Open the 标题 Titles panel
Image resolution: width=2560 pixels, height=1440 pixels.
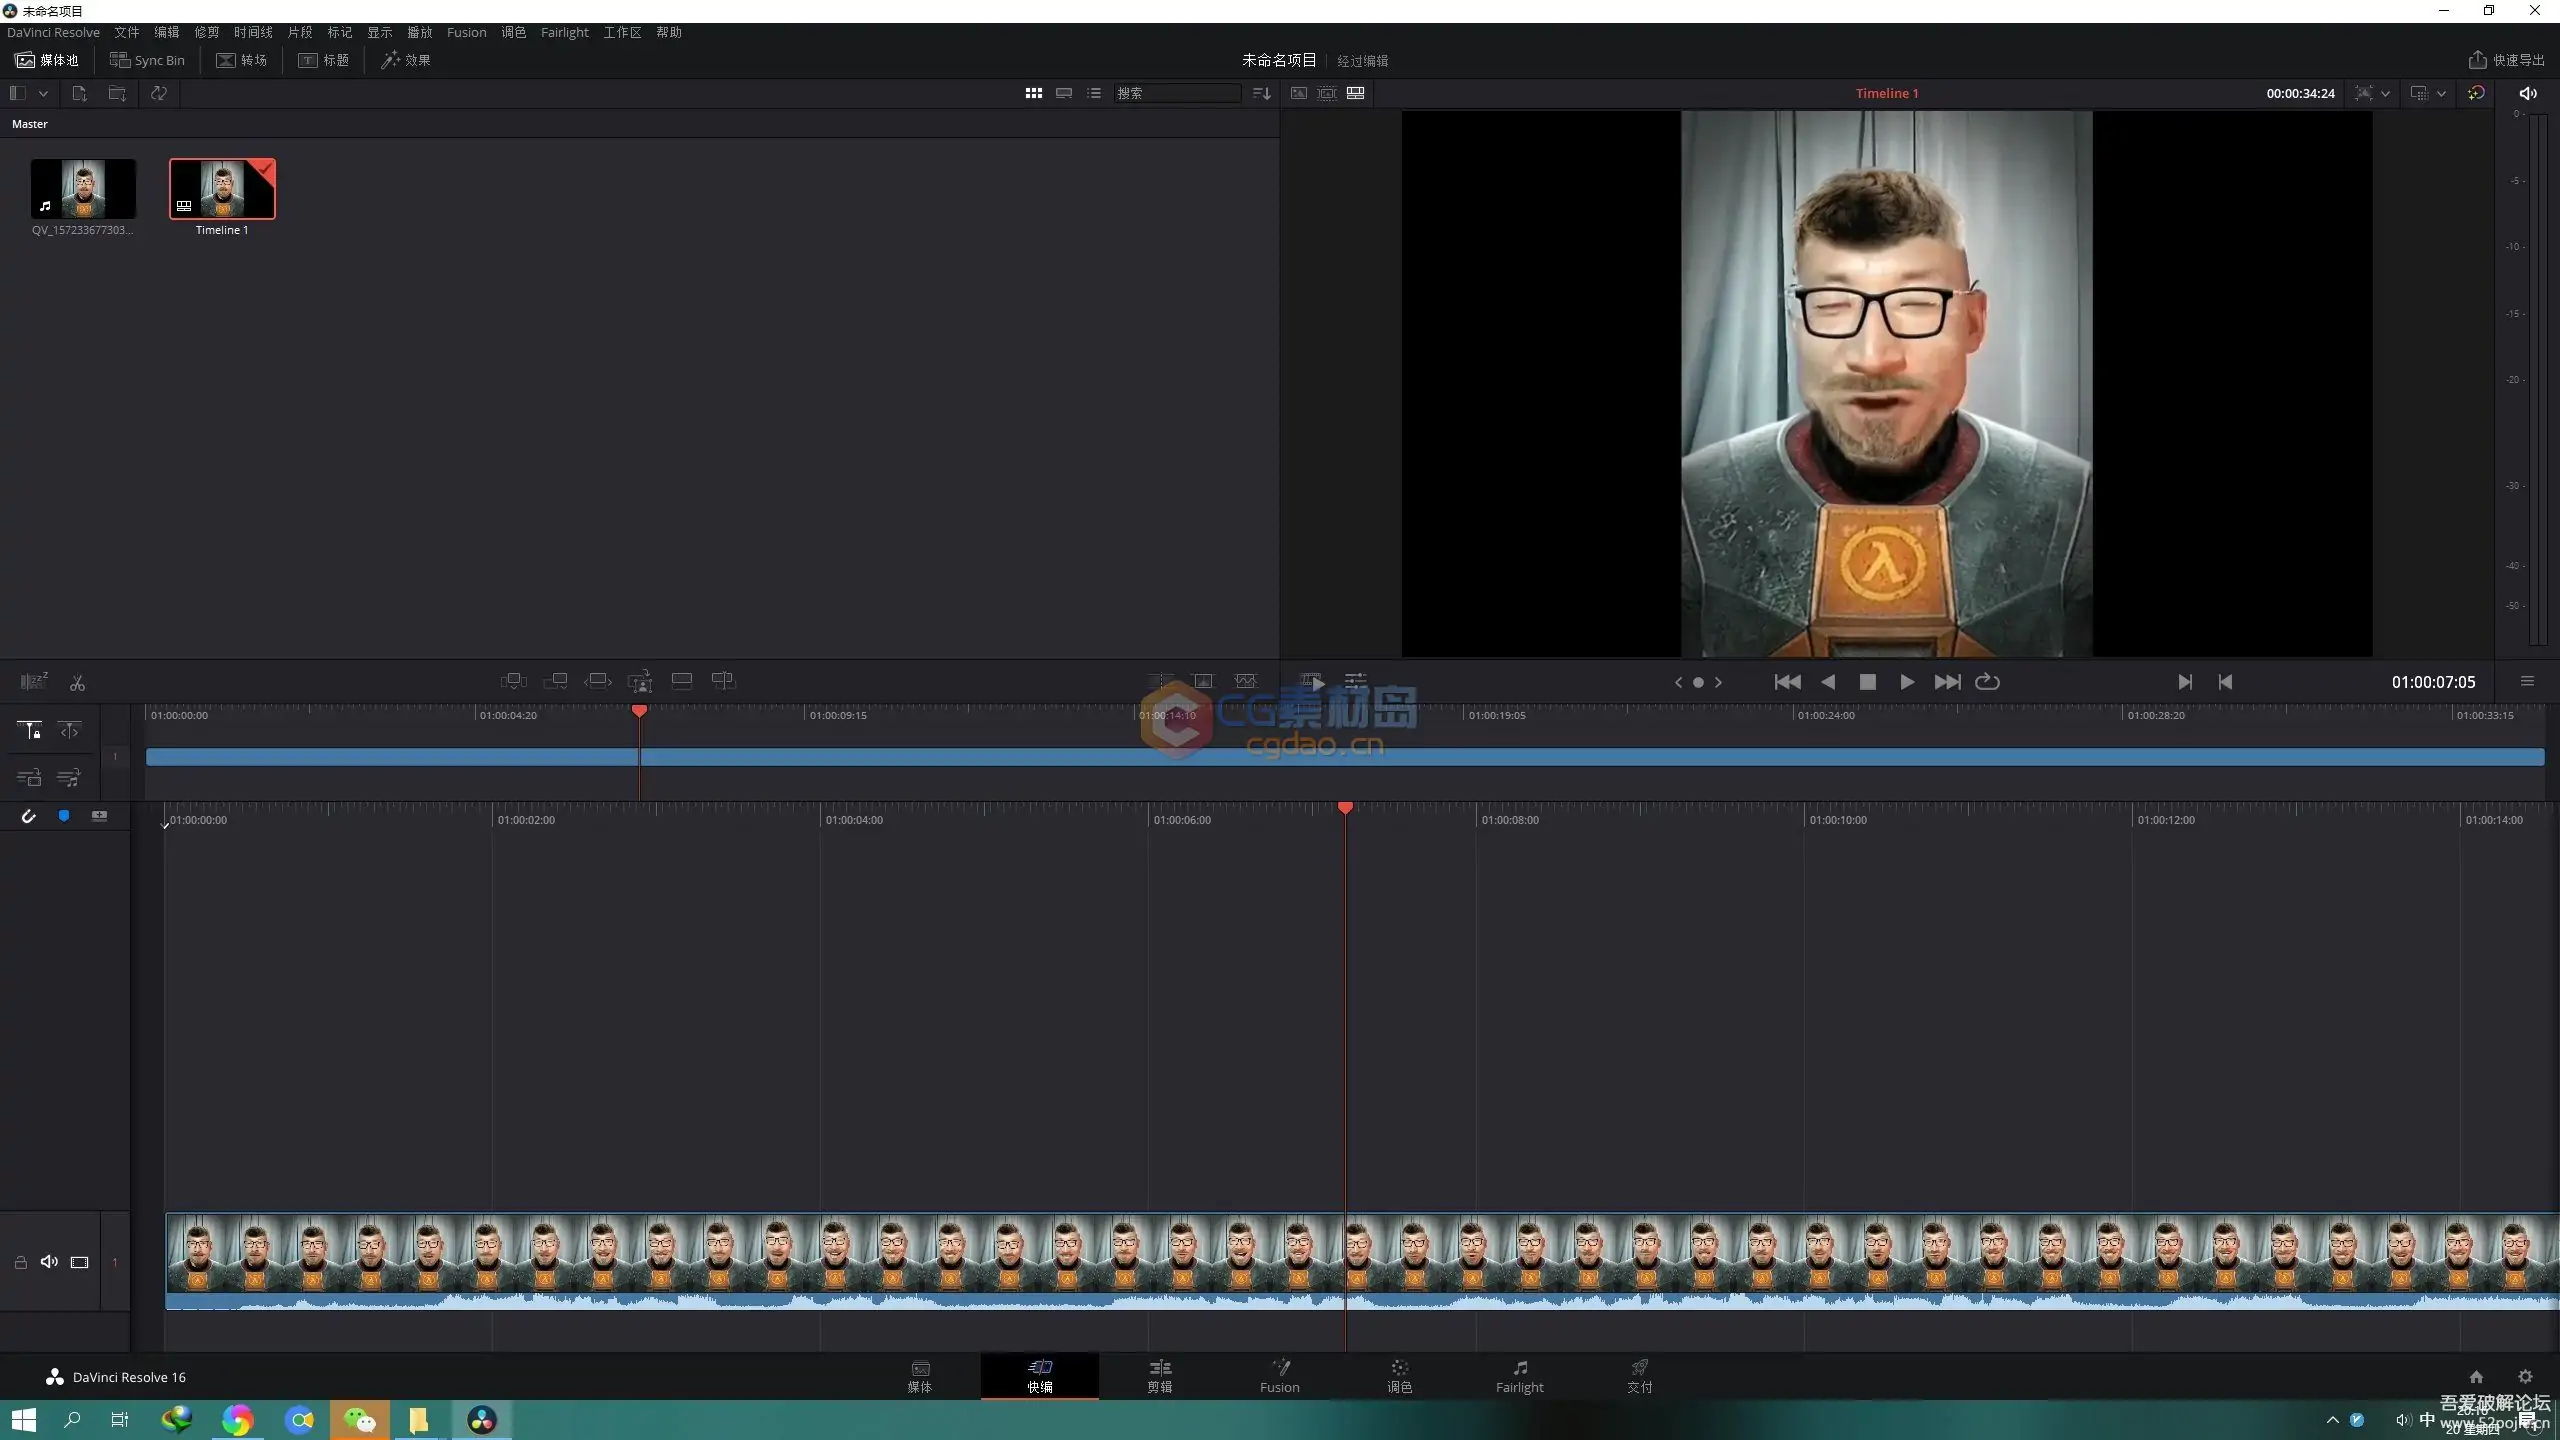tap(323, 60)
